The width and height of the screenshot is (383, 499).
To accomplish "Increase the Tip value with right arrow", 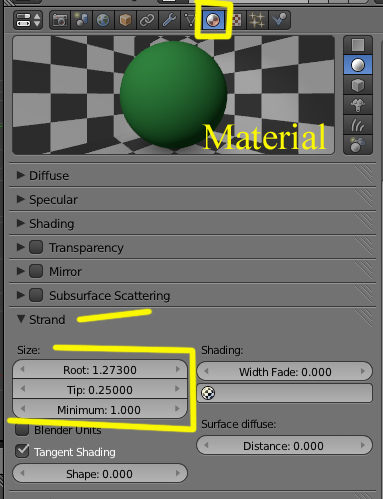I will tap(178, 389).
